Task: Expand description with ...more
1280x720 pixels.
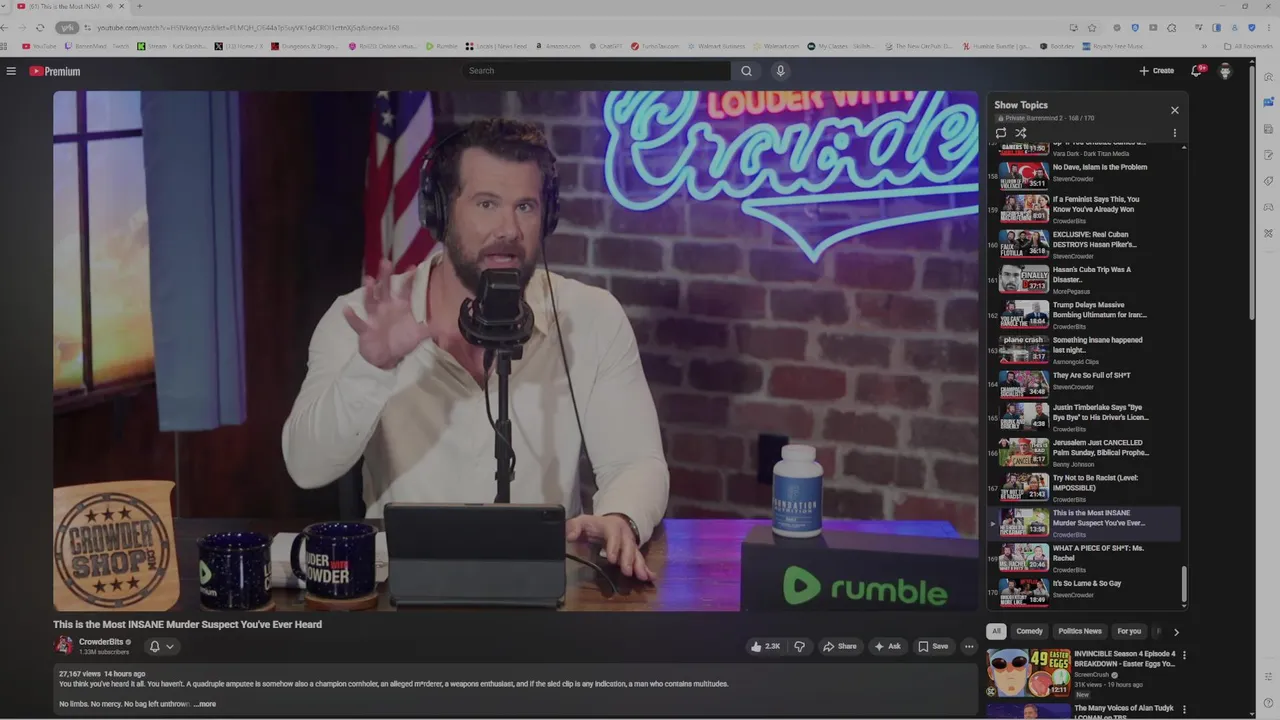Action: click(204, 704)
